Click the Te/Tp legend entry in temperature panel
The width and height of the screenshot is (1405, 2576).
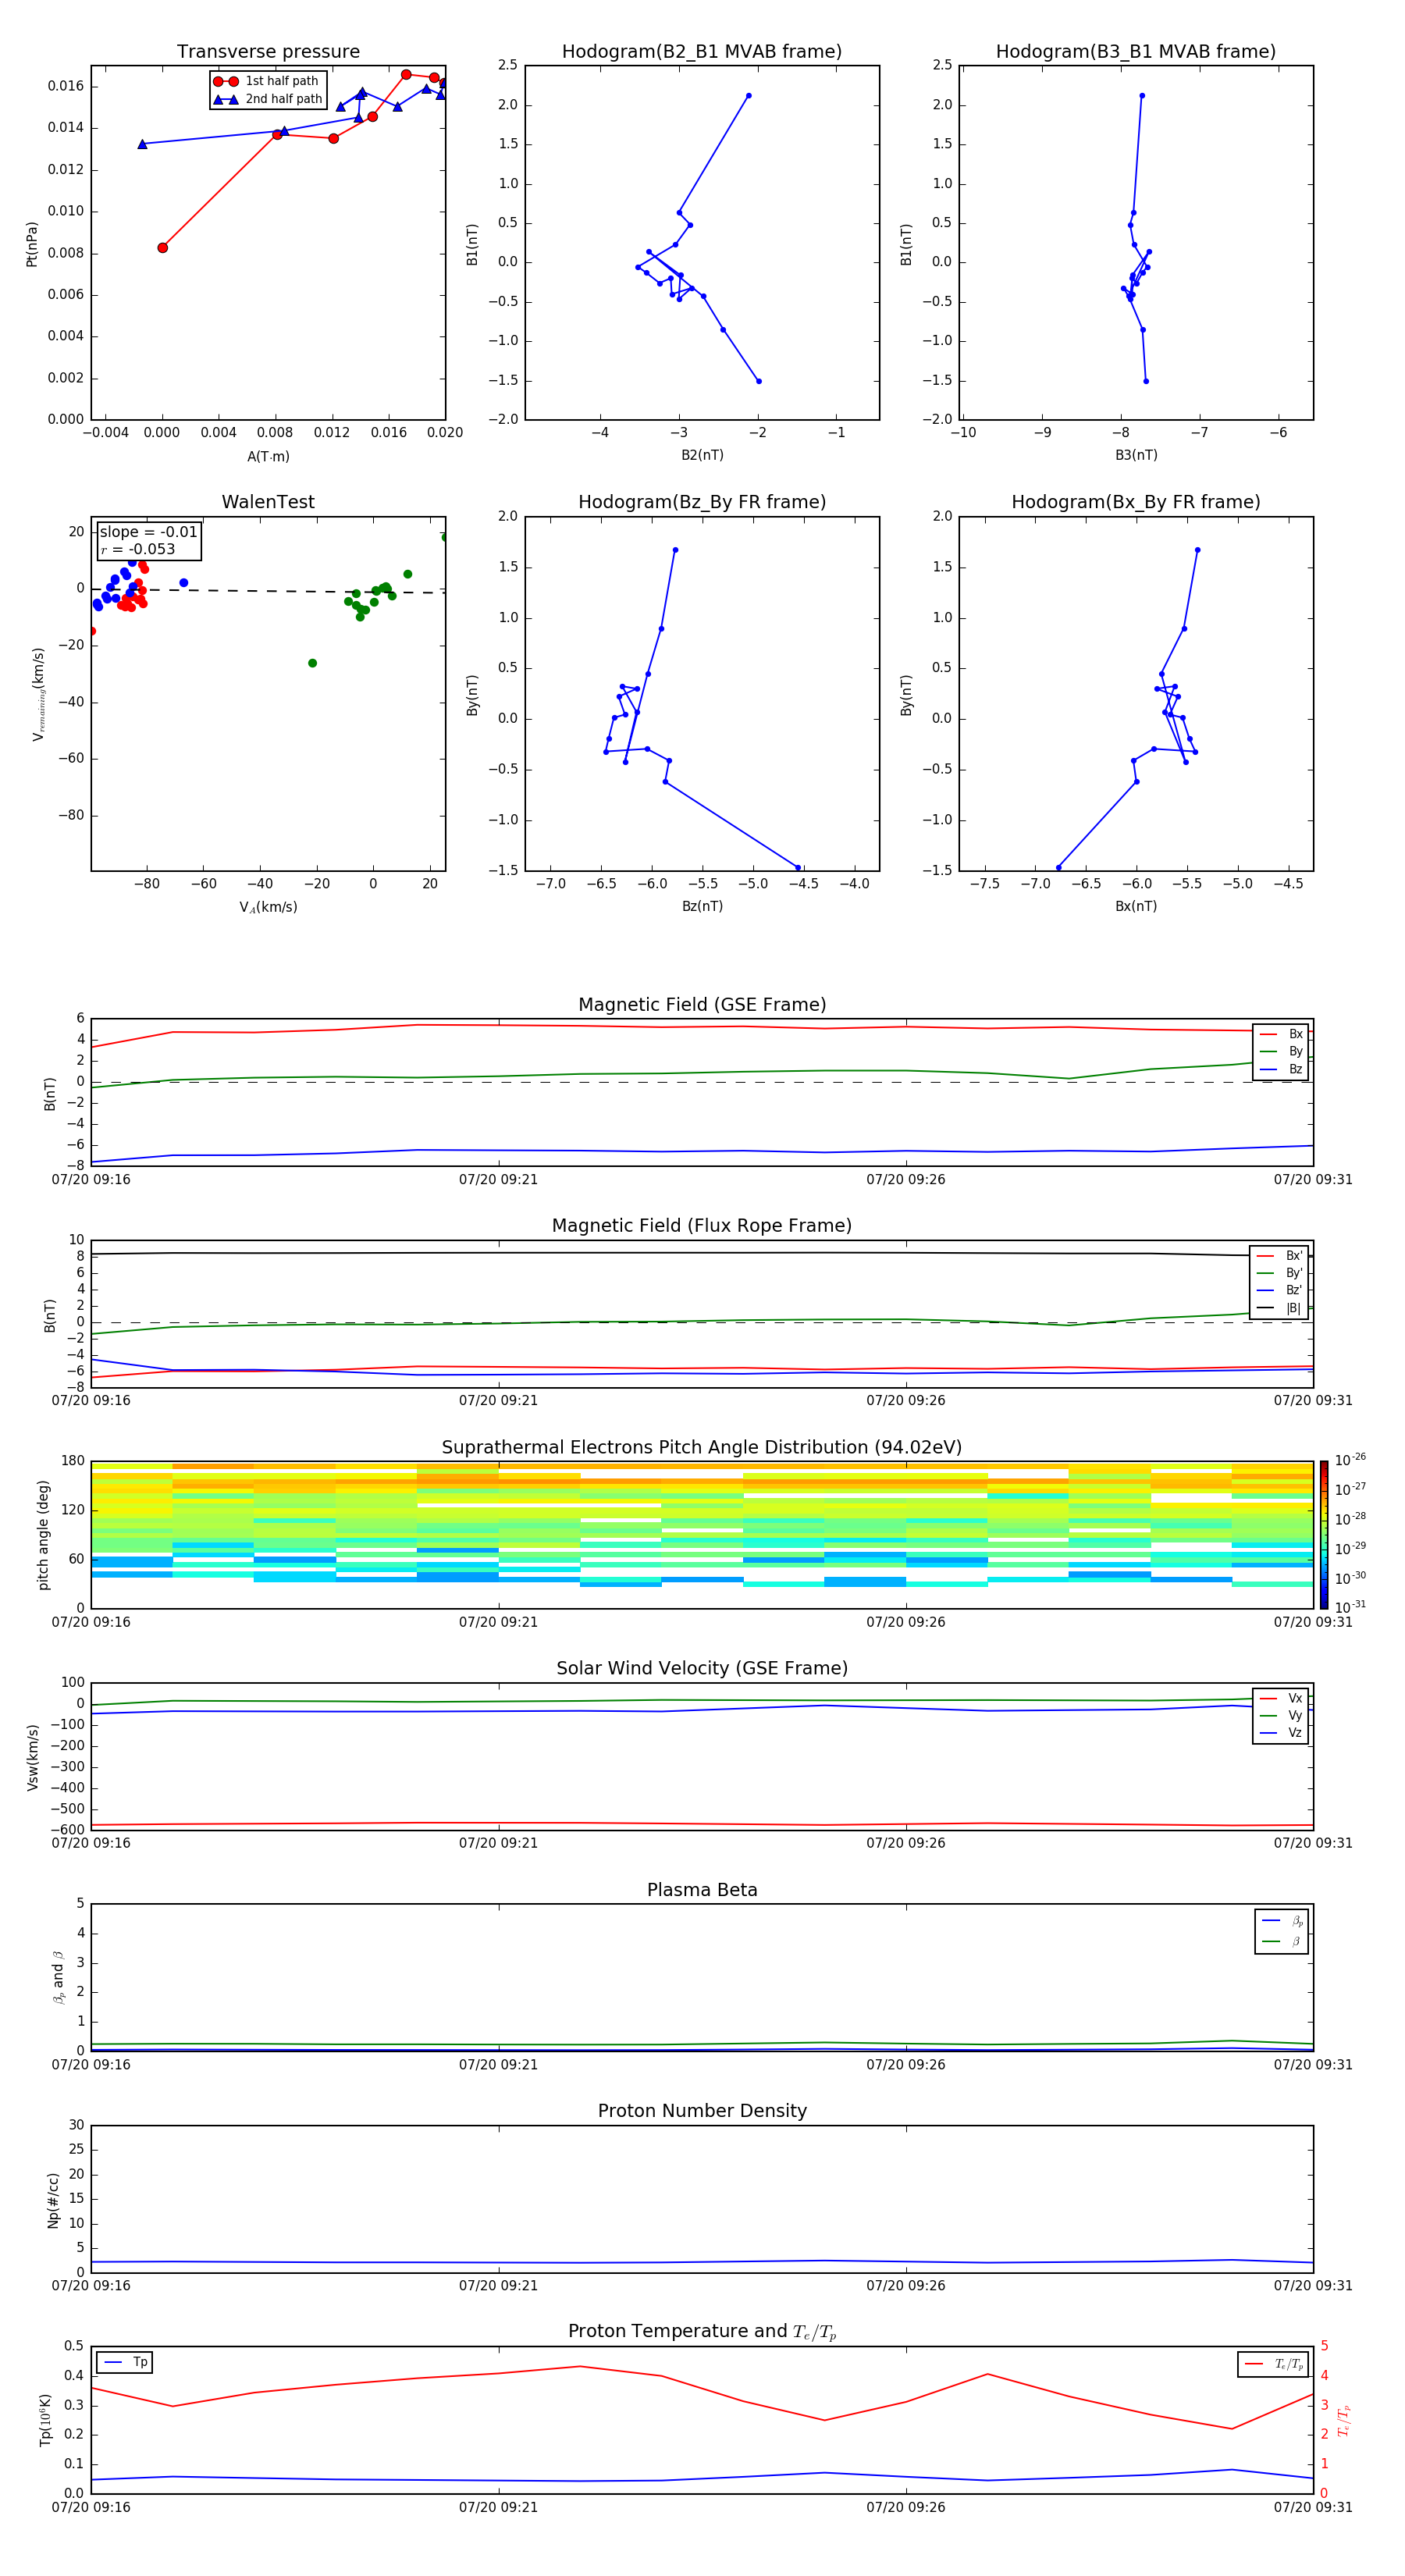click(x=1273, y=2364)
